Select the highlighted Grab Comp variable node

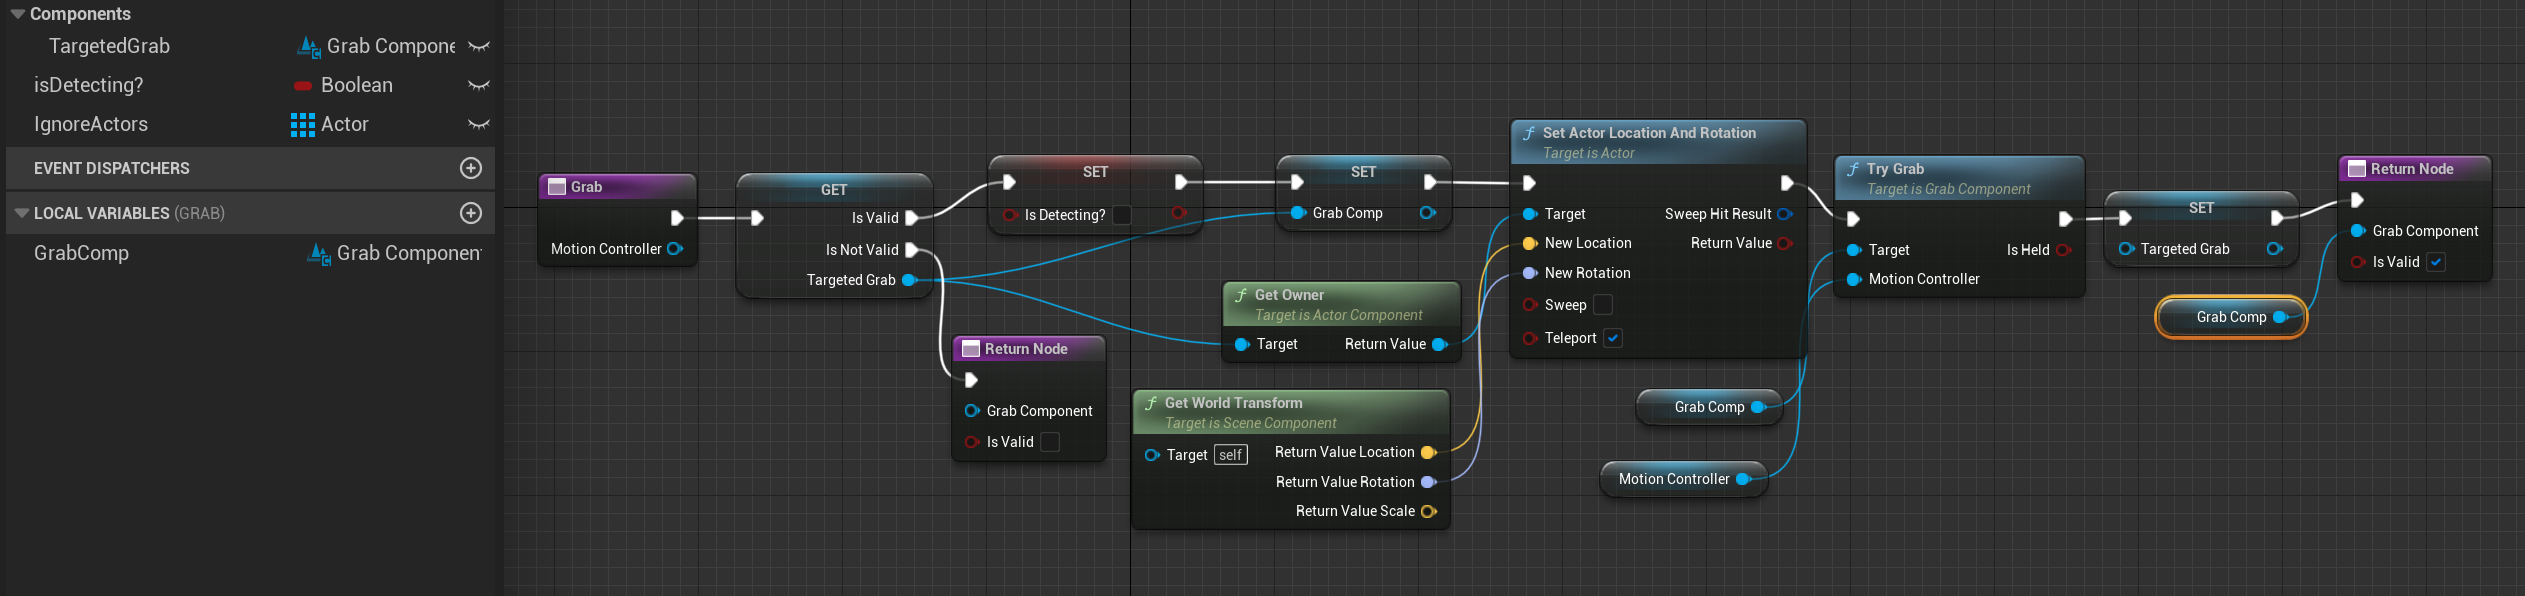(2231, 317)
